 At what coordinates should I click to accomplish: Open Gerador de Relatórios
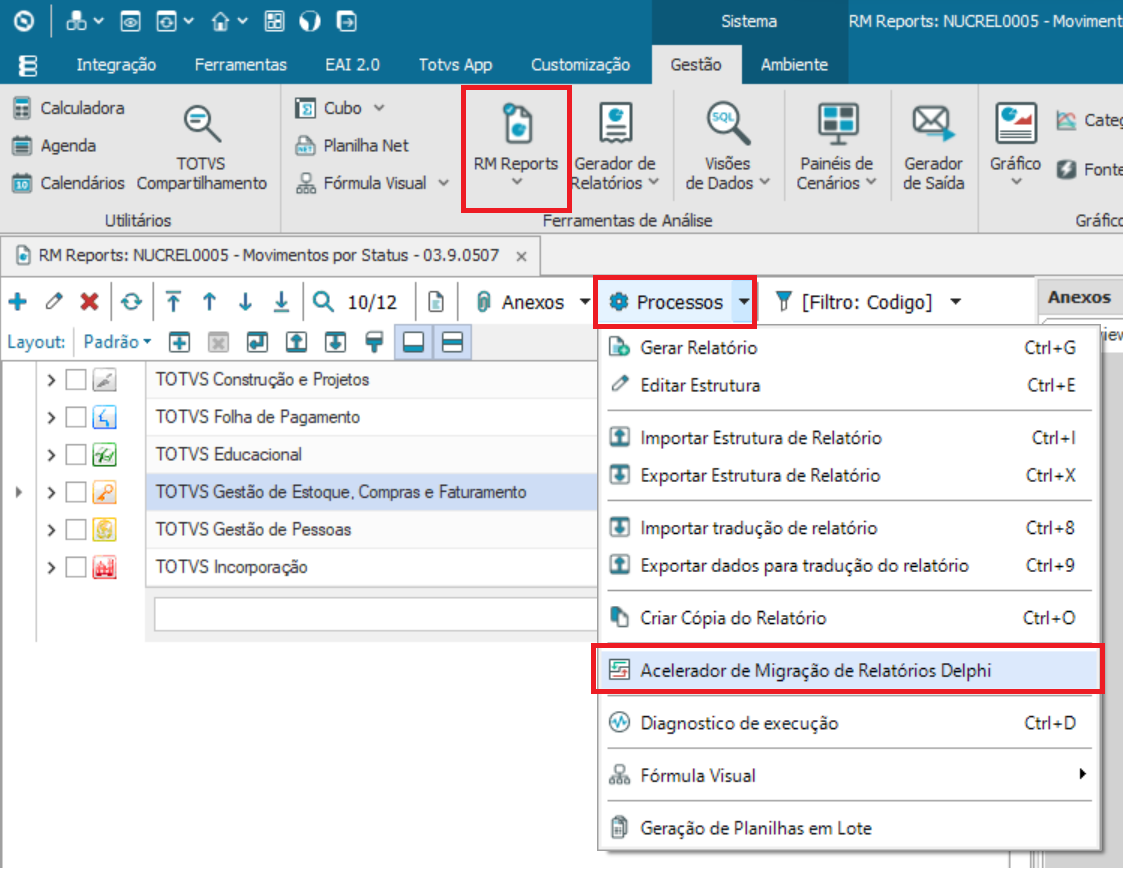[x=615, y=147]
